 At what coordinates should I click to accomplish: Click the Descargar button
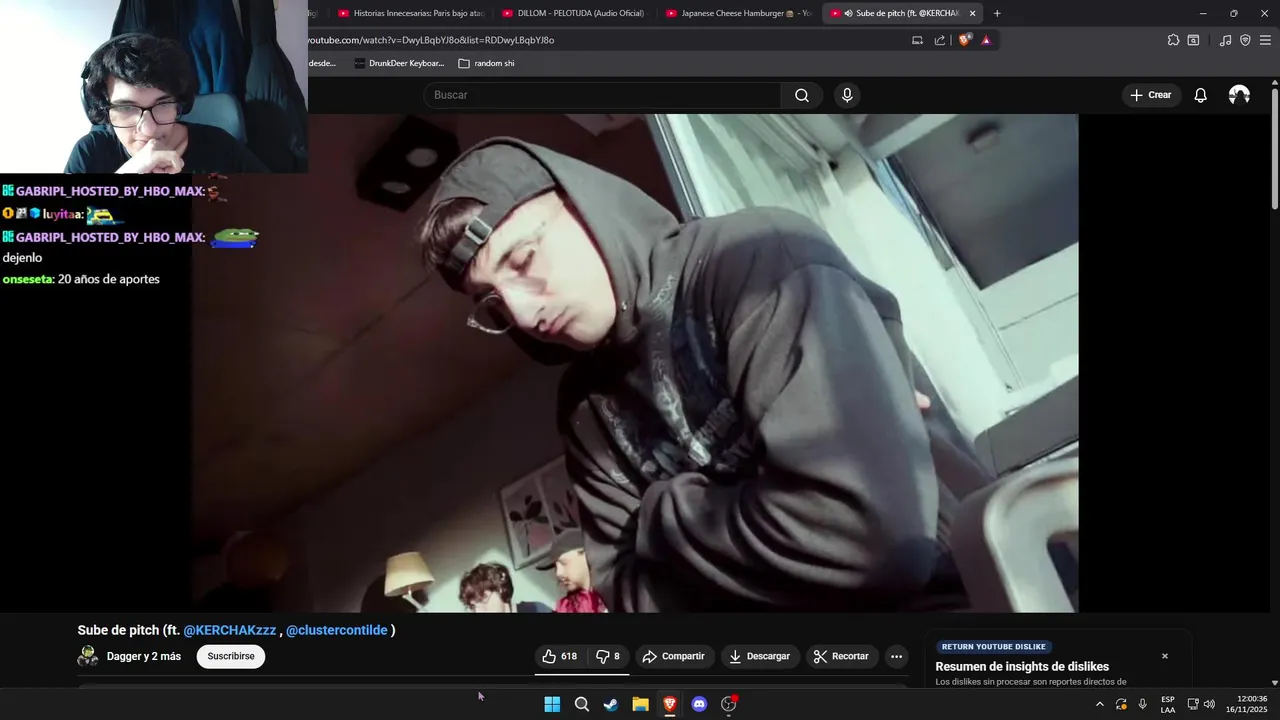click(760, 656)
